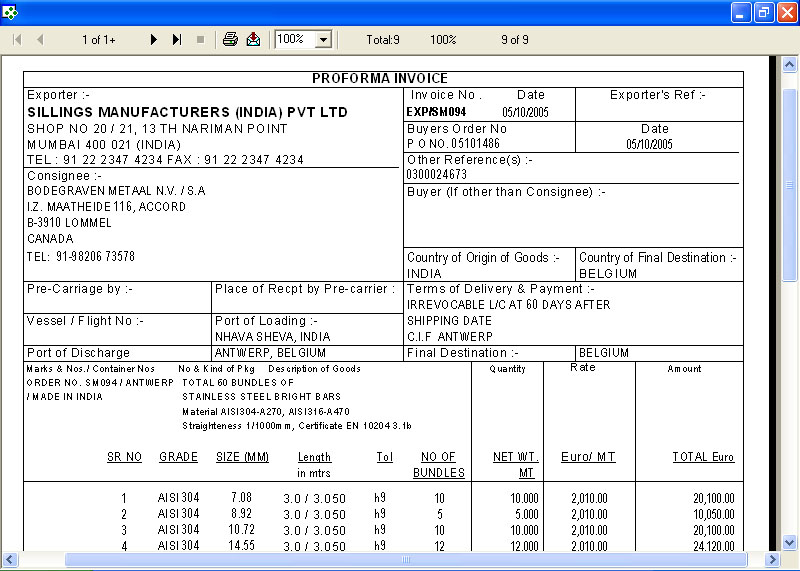This screenshot has width=800, height=571.
Task: Click 'Straighteness 1/1000mm' certificate line
Action: tap(297, 426)
